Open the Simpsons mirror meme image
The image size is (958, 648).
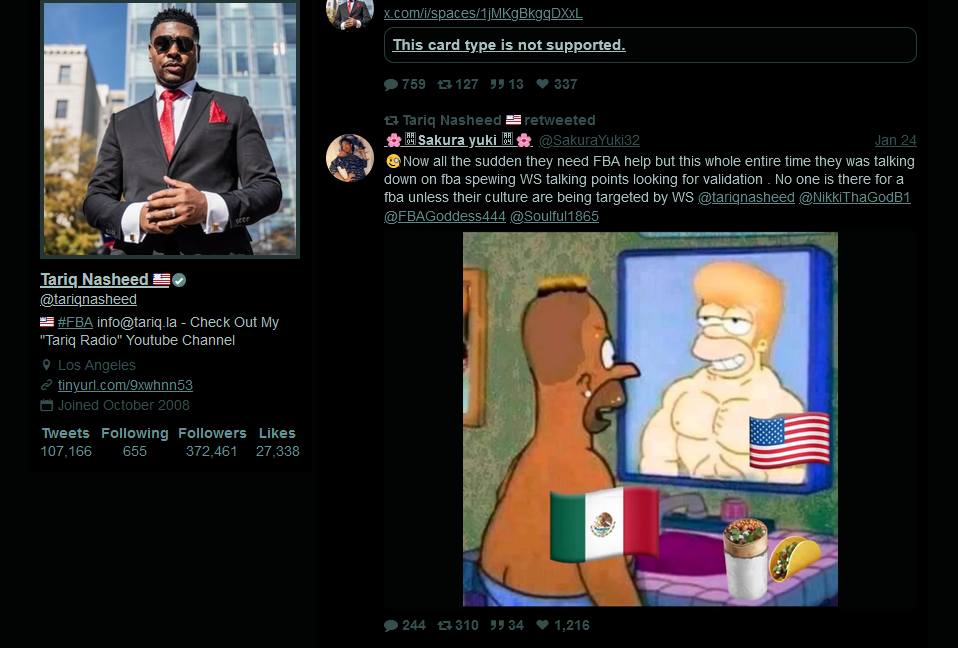point(650,419)
